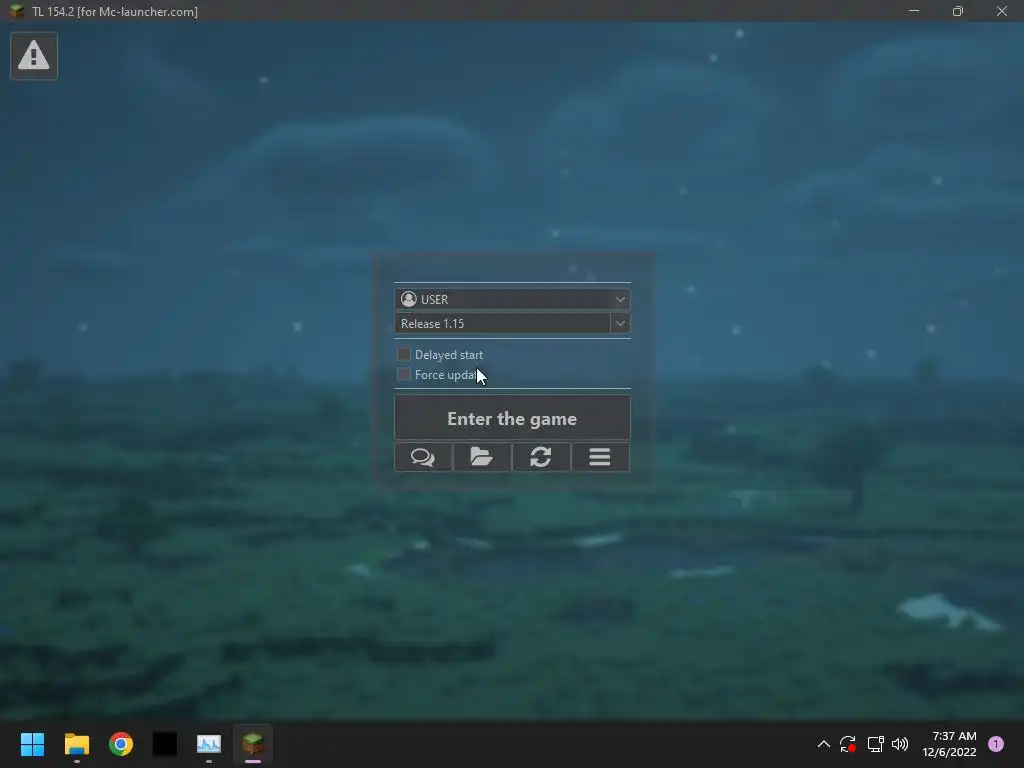Image resolution: width=1024 pixels, height=768 pixels.
Task: Click the sync update tray icon
Action: point(848,744)
